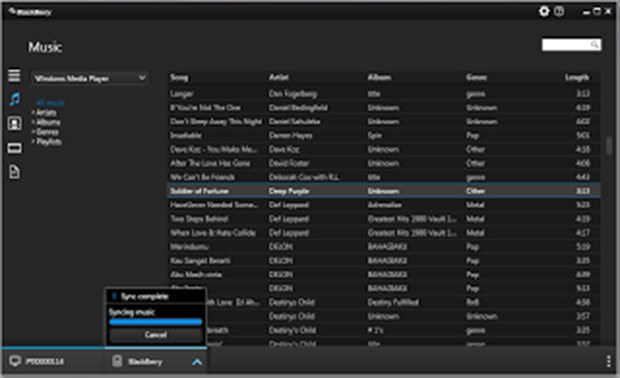Sort by the Genre column header
Screen dimensions: 620x378
tap(476, 77)
